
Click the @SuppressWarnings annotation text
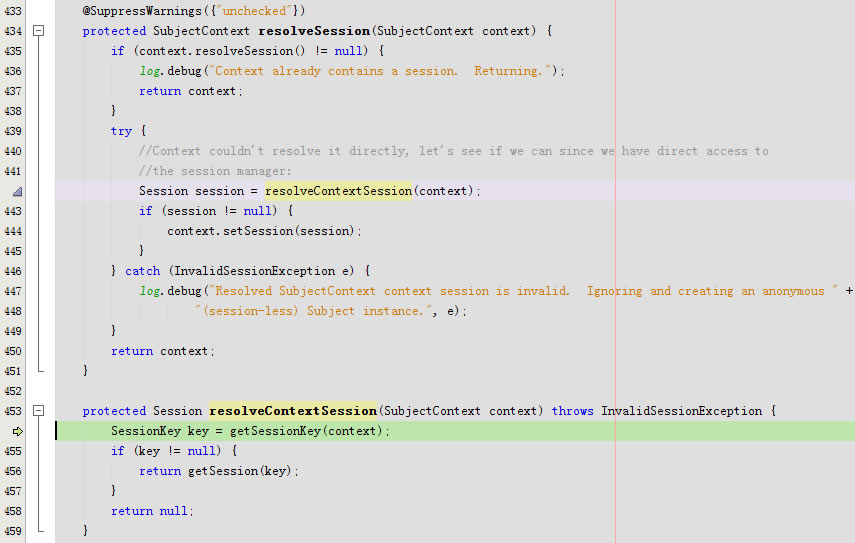[x=142, y=11]
